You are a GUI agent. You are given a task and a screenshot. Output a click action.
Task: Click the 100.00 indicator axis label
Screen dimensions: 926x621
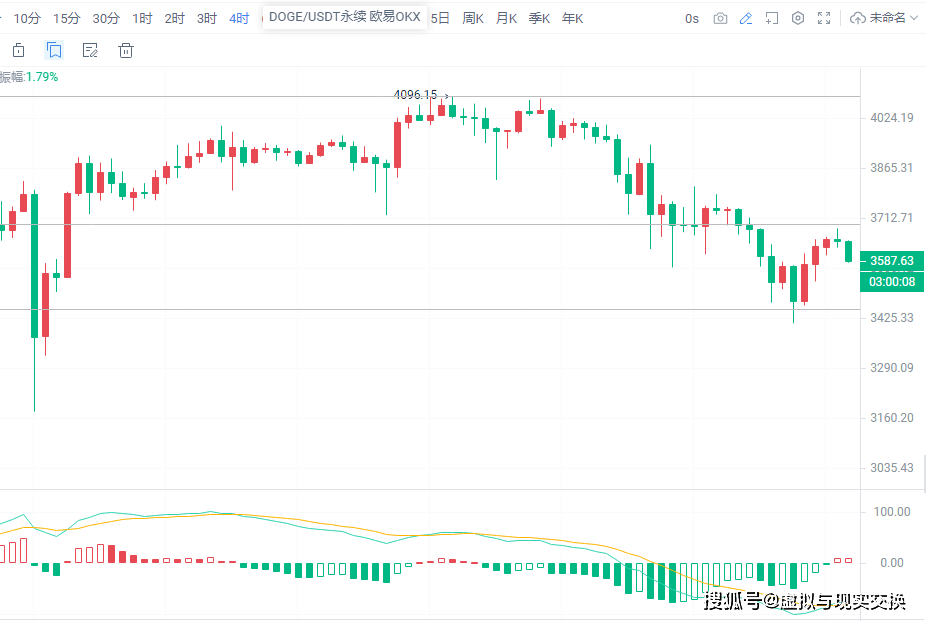pos(892,512)
